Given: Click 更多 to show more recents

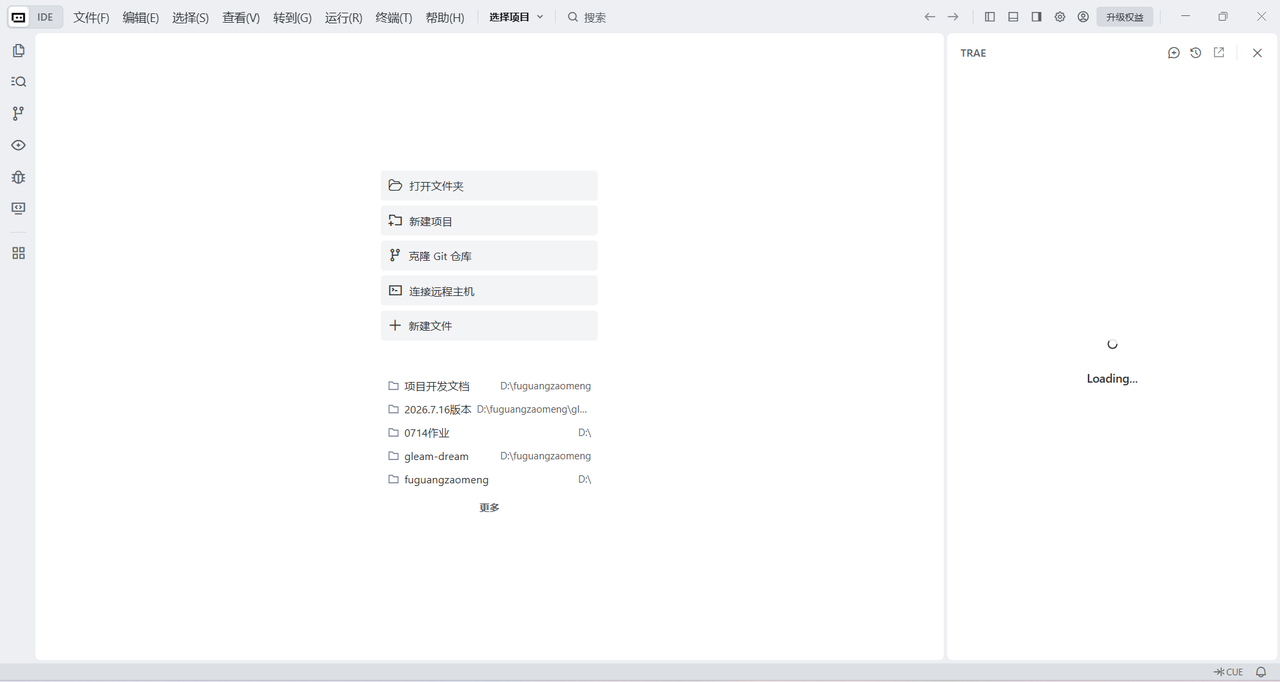Looking at the screenshot, I should pos(489,508).
